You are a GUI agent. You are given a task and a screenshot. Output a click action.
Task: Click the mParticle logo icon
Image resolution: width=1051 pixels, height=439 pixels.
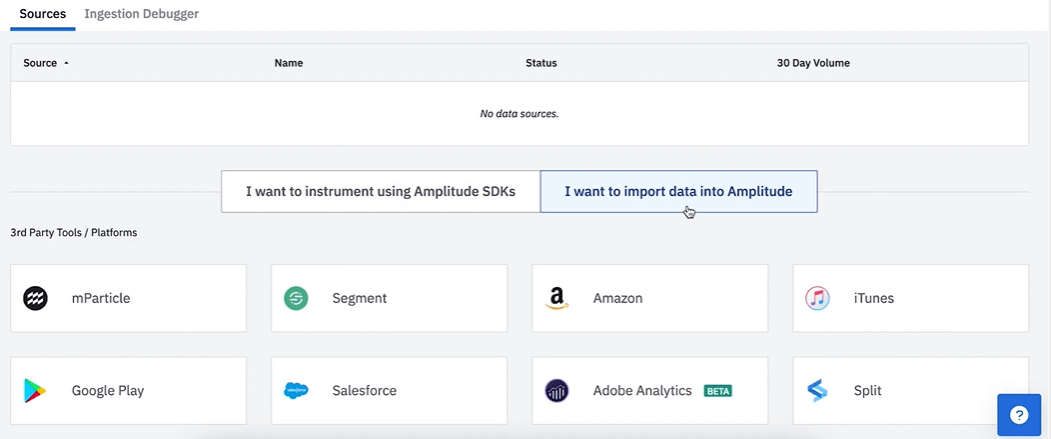pyautogui.click(x=36, y=298)
